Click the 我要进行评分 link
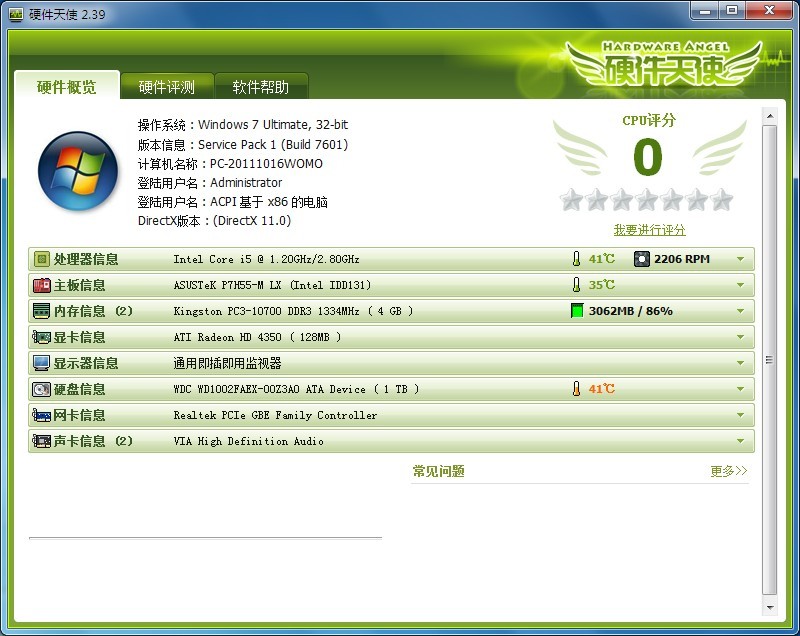Viewport: 800px width, 636px height. point(649,230)
